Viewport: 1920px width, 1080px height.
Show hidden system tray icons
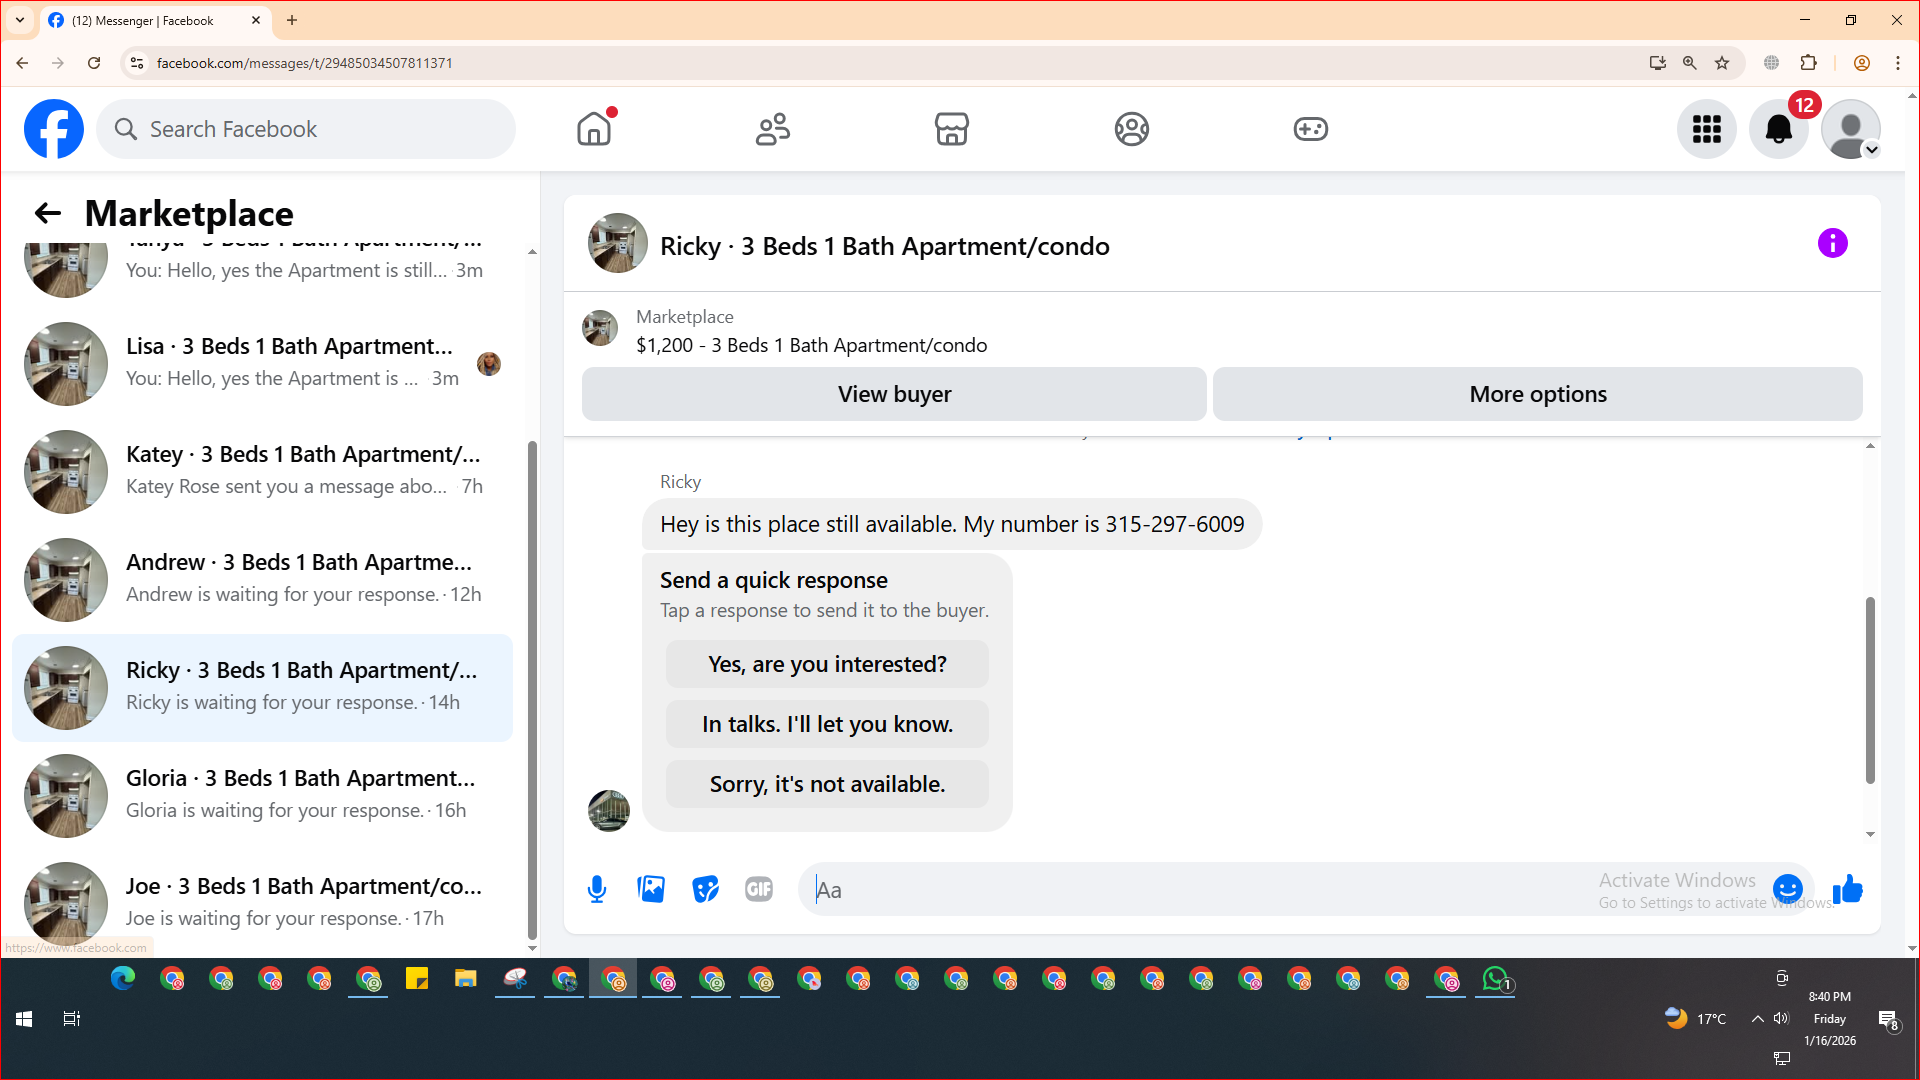[x=1757, y=1018]
